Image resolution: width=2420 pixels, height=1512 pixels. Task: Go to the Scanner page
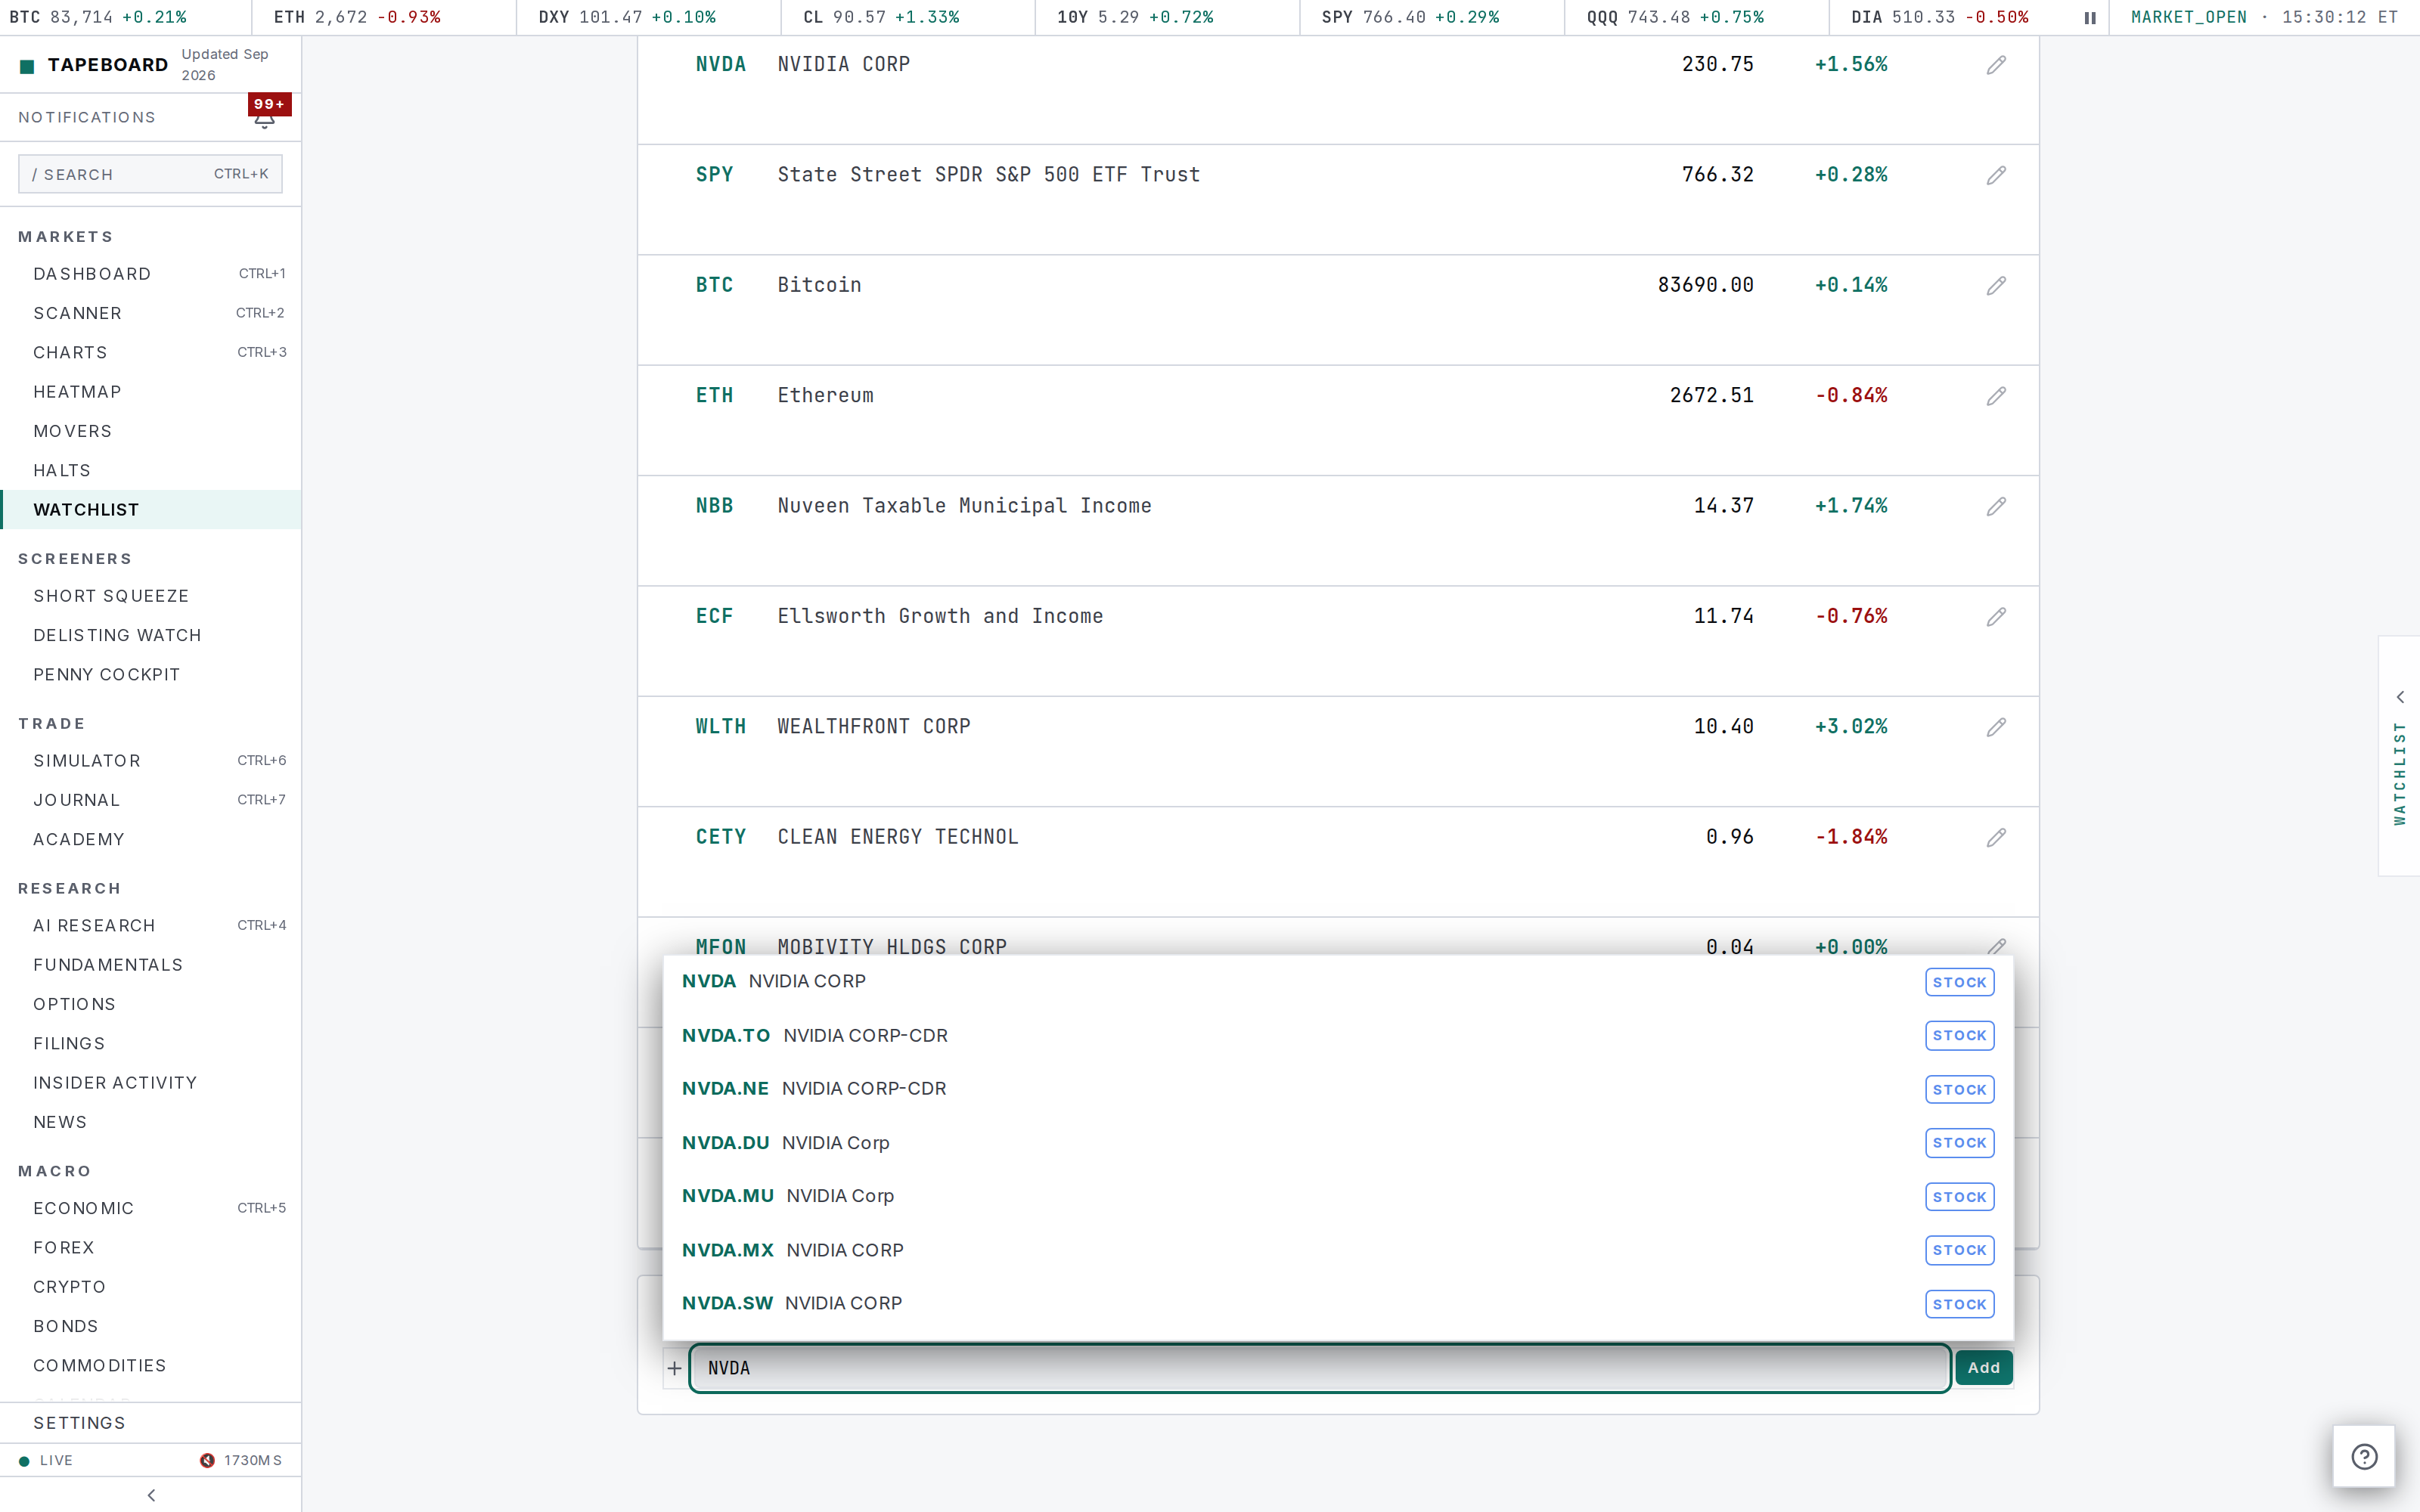tap(151, 313)
